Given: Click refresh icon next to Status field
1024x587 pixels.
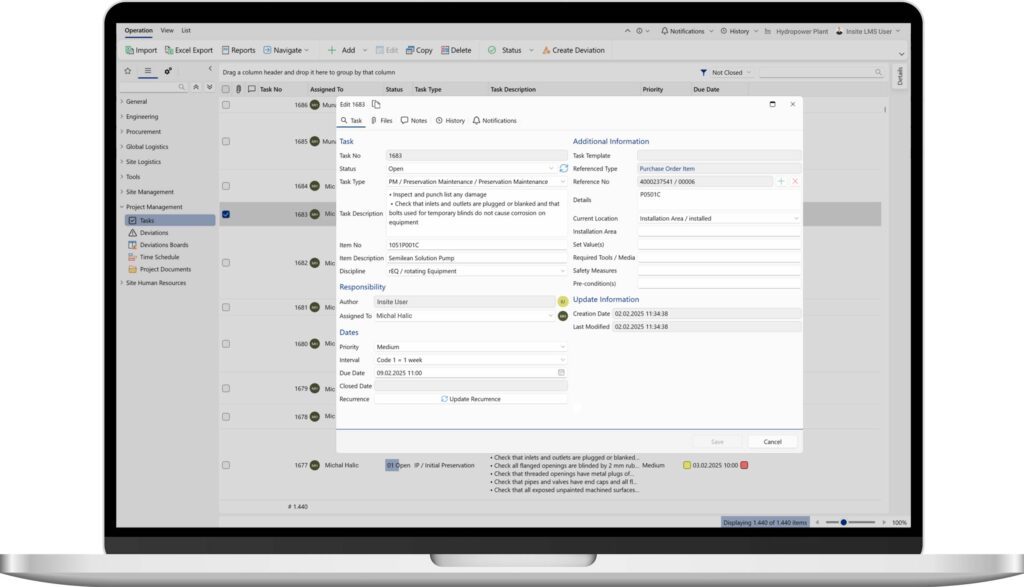Looking at the screenshot, I should point(564,168).
